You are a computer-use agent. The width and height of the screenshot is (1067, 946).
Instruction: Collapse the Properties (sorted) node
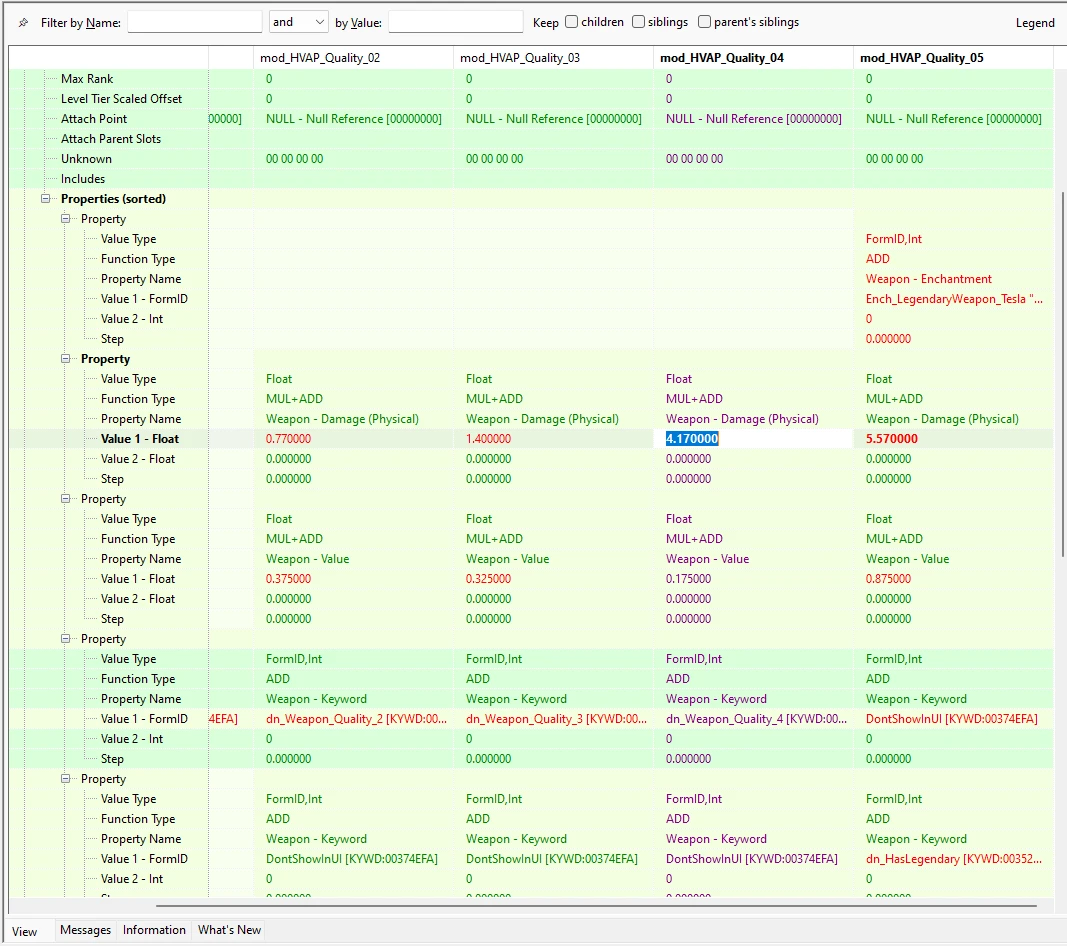point(46,199)
